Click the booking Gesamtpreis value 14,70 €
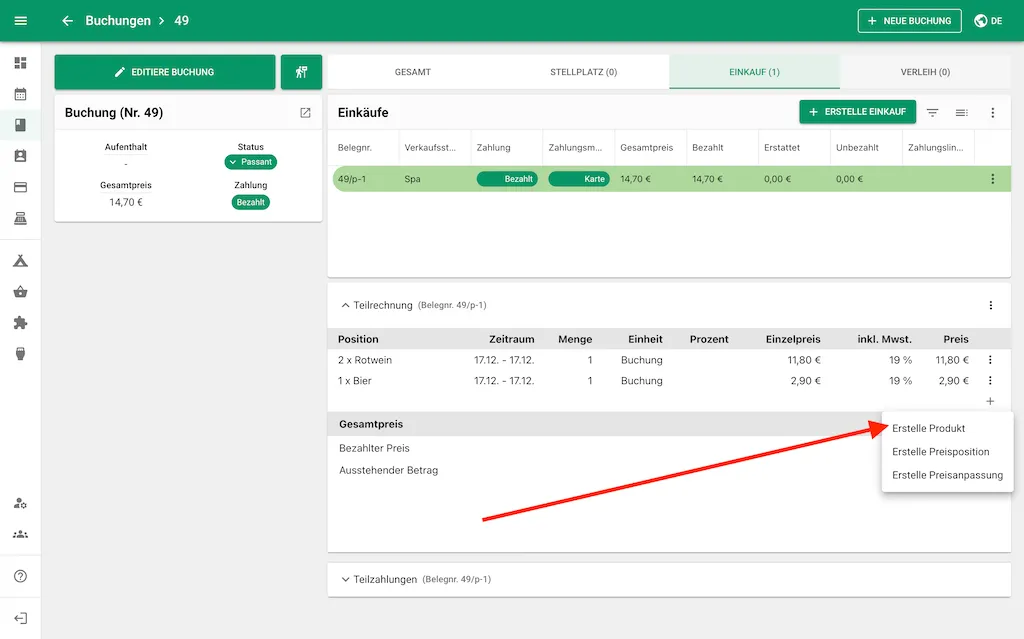 tap(126, 203)
